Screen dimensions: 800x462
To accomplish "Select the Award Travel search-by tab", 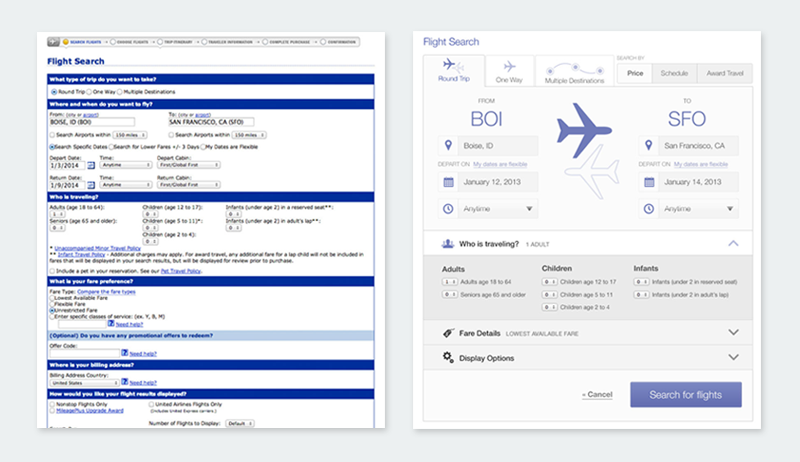I will coord(724,73).
